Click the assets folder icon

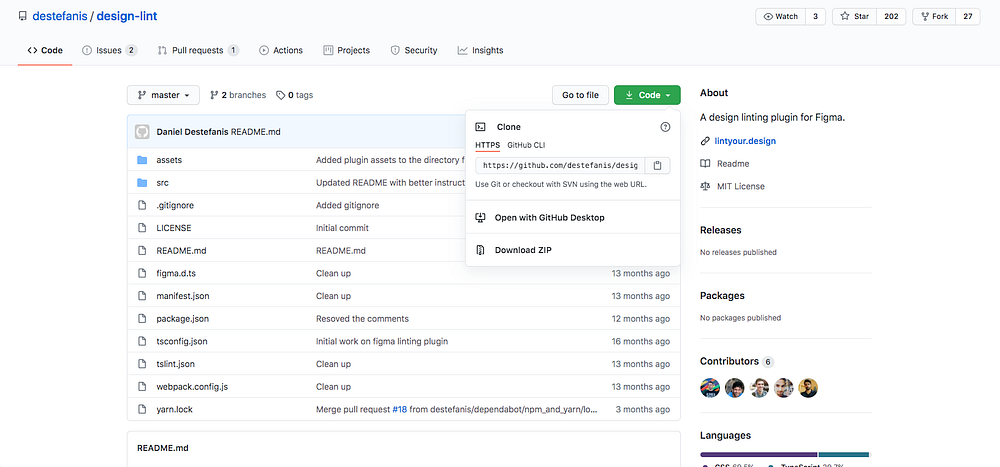(142, 160)
